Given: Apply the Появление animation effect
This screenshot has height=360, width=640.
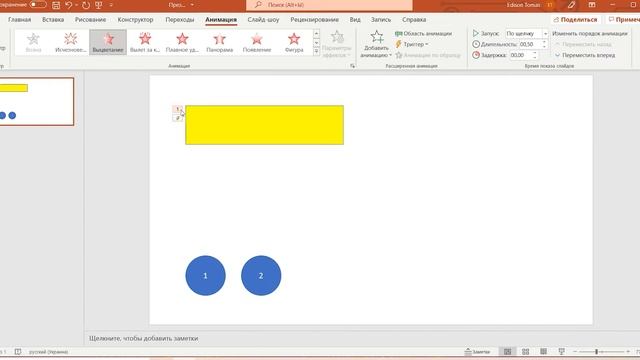Looking at the screenshot, I should click(x=257, y=42).
